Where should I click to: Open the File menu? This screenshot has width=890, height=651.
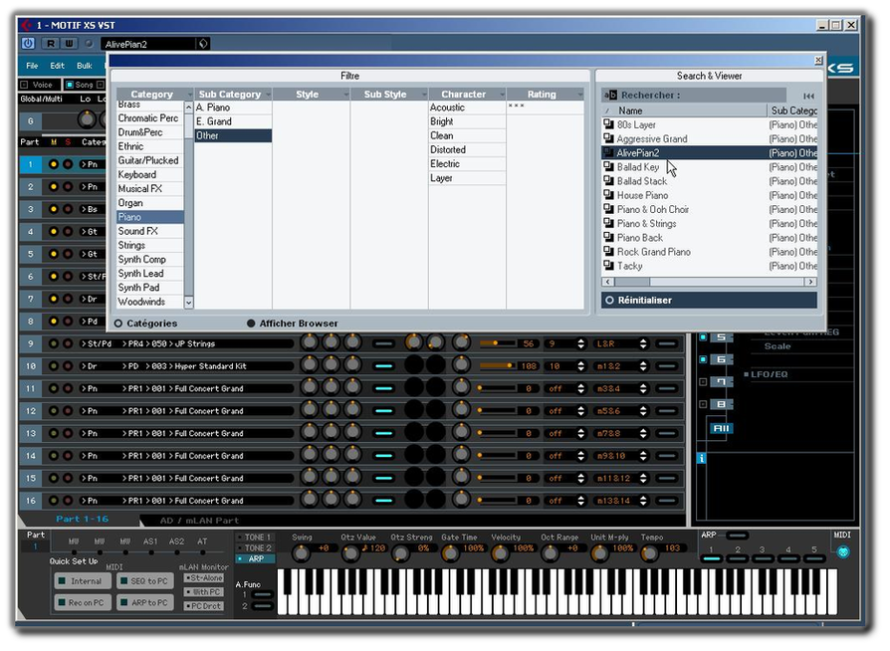point(32,66)
